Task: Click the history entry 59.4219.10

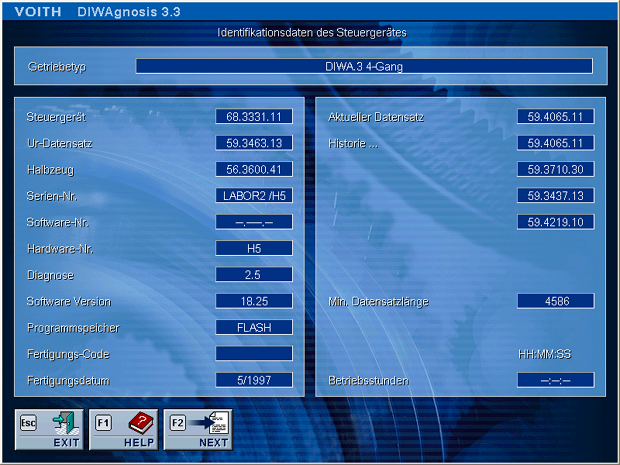Action: 556,222
